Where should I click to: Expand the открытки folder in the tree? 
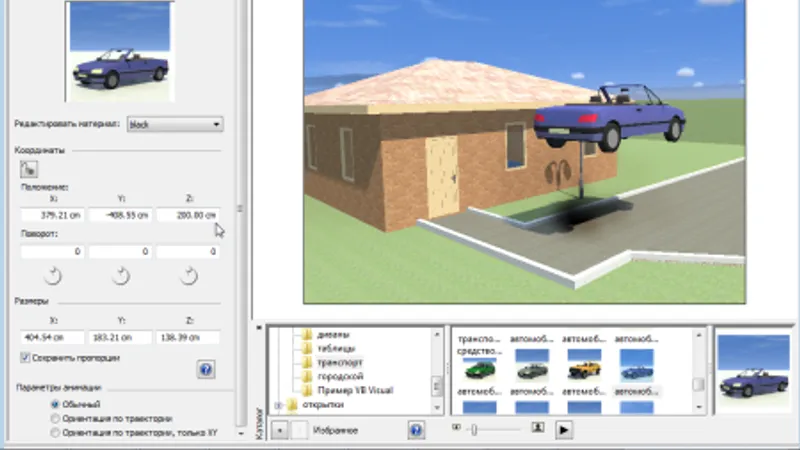(279, 406)
